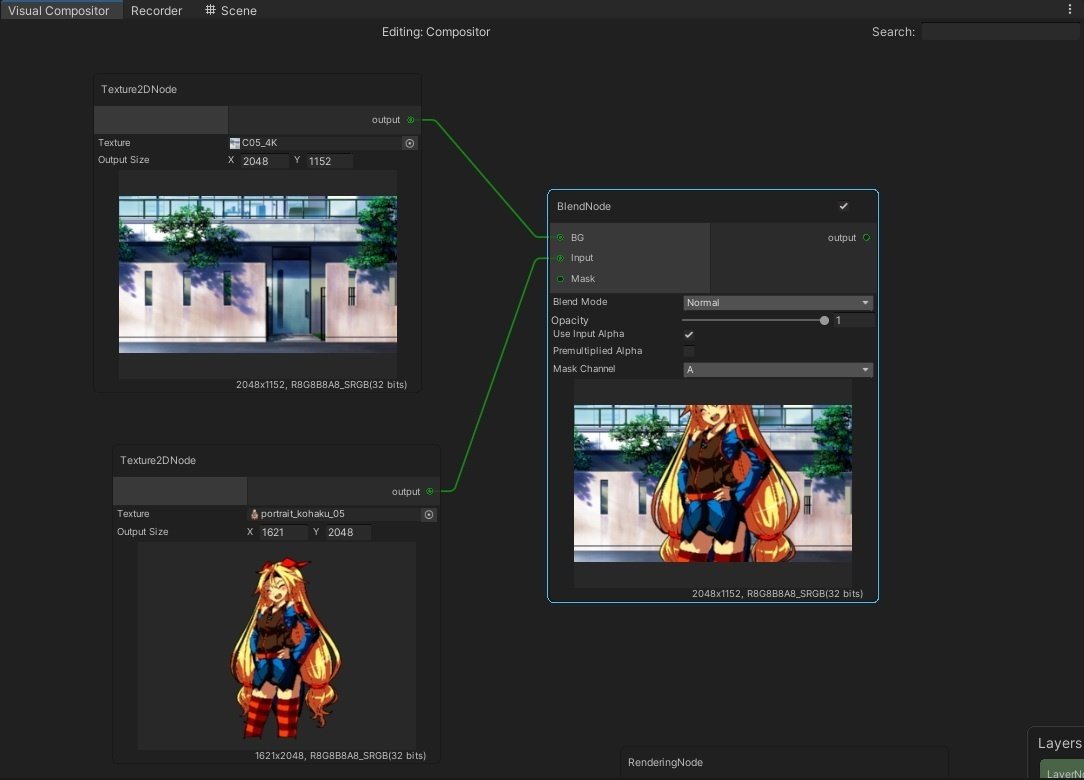Click the 'Output Size' label in the portrait_kohaku_05 node
1084x780 pixels.
142,532
